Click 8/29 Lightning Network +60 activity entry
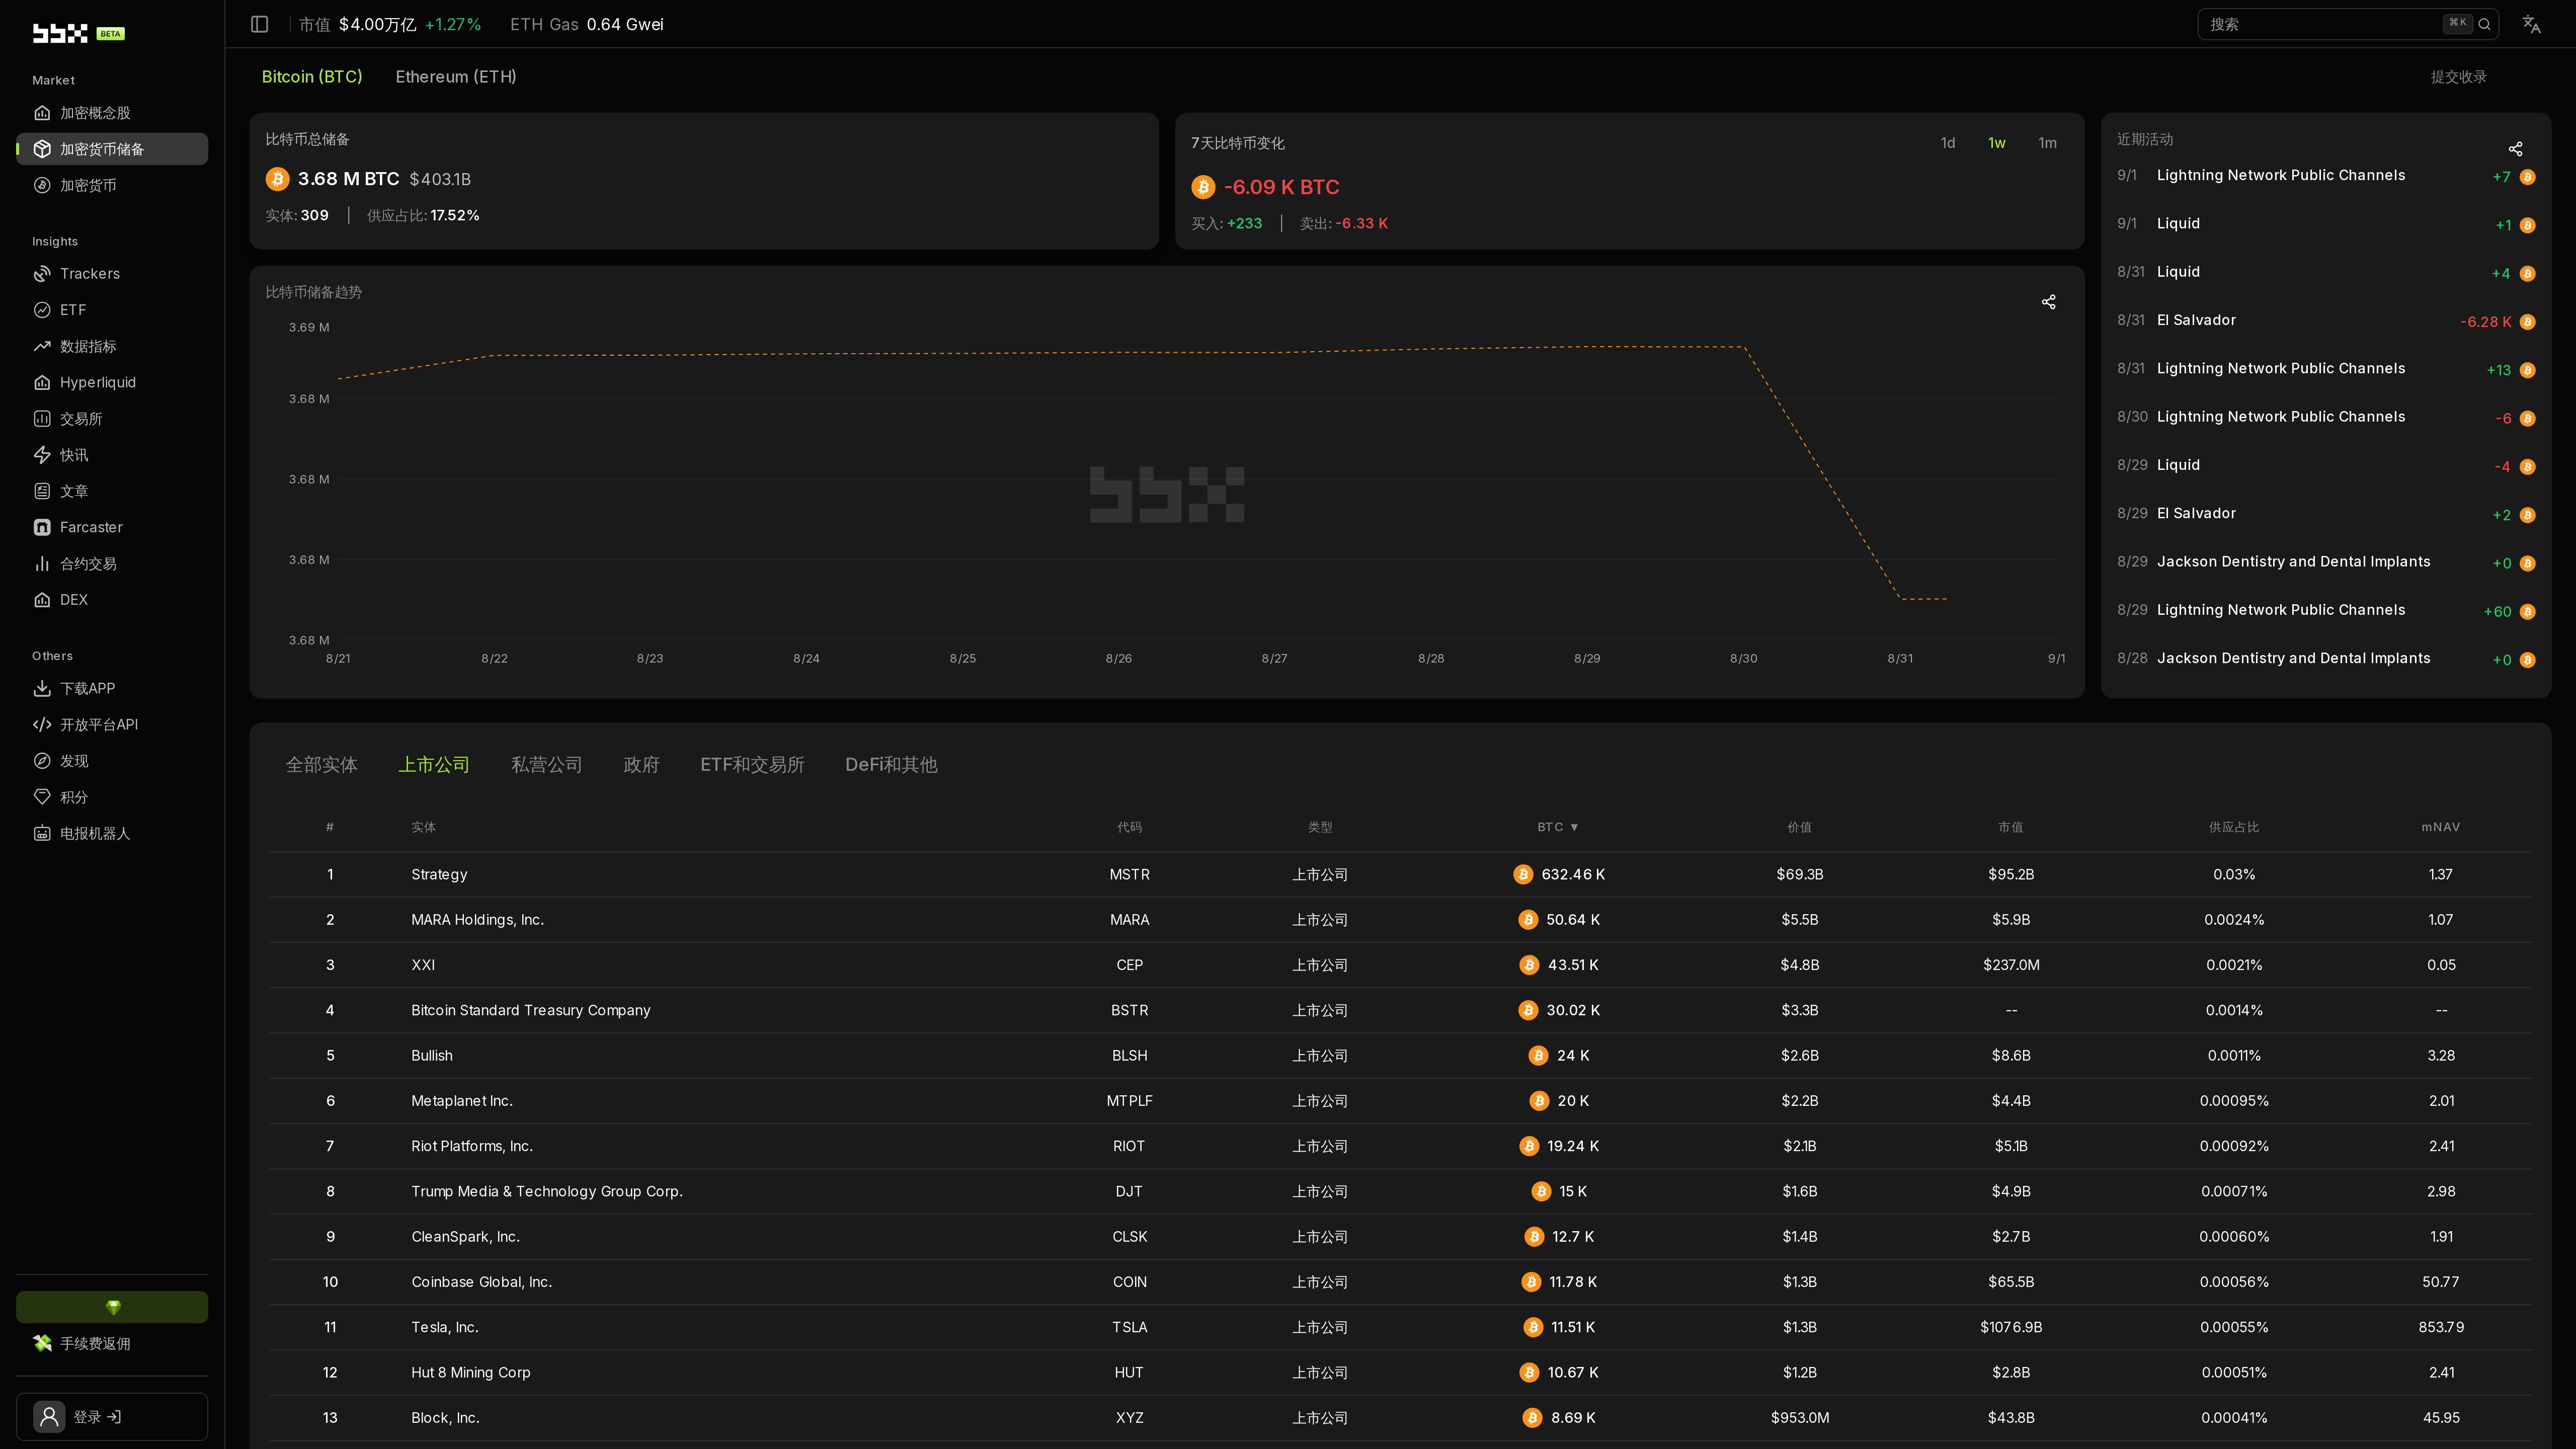The width and height of the screenshot is (2576, 1449). pyautogui.click(x=2325, y=611)
